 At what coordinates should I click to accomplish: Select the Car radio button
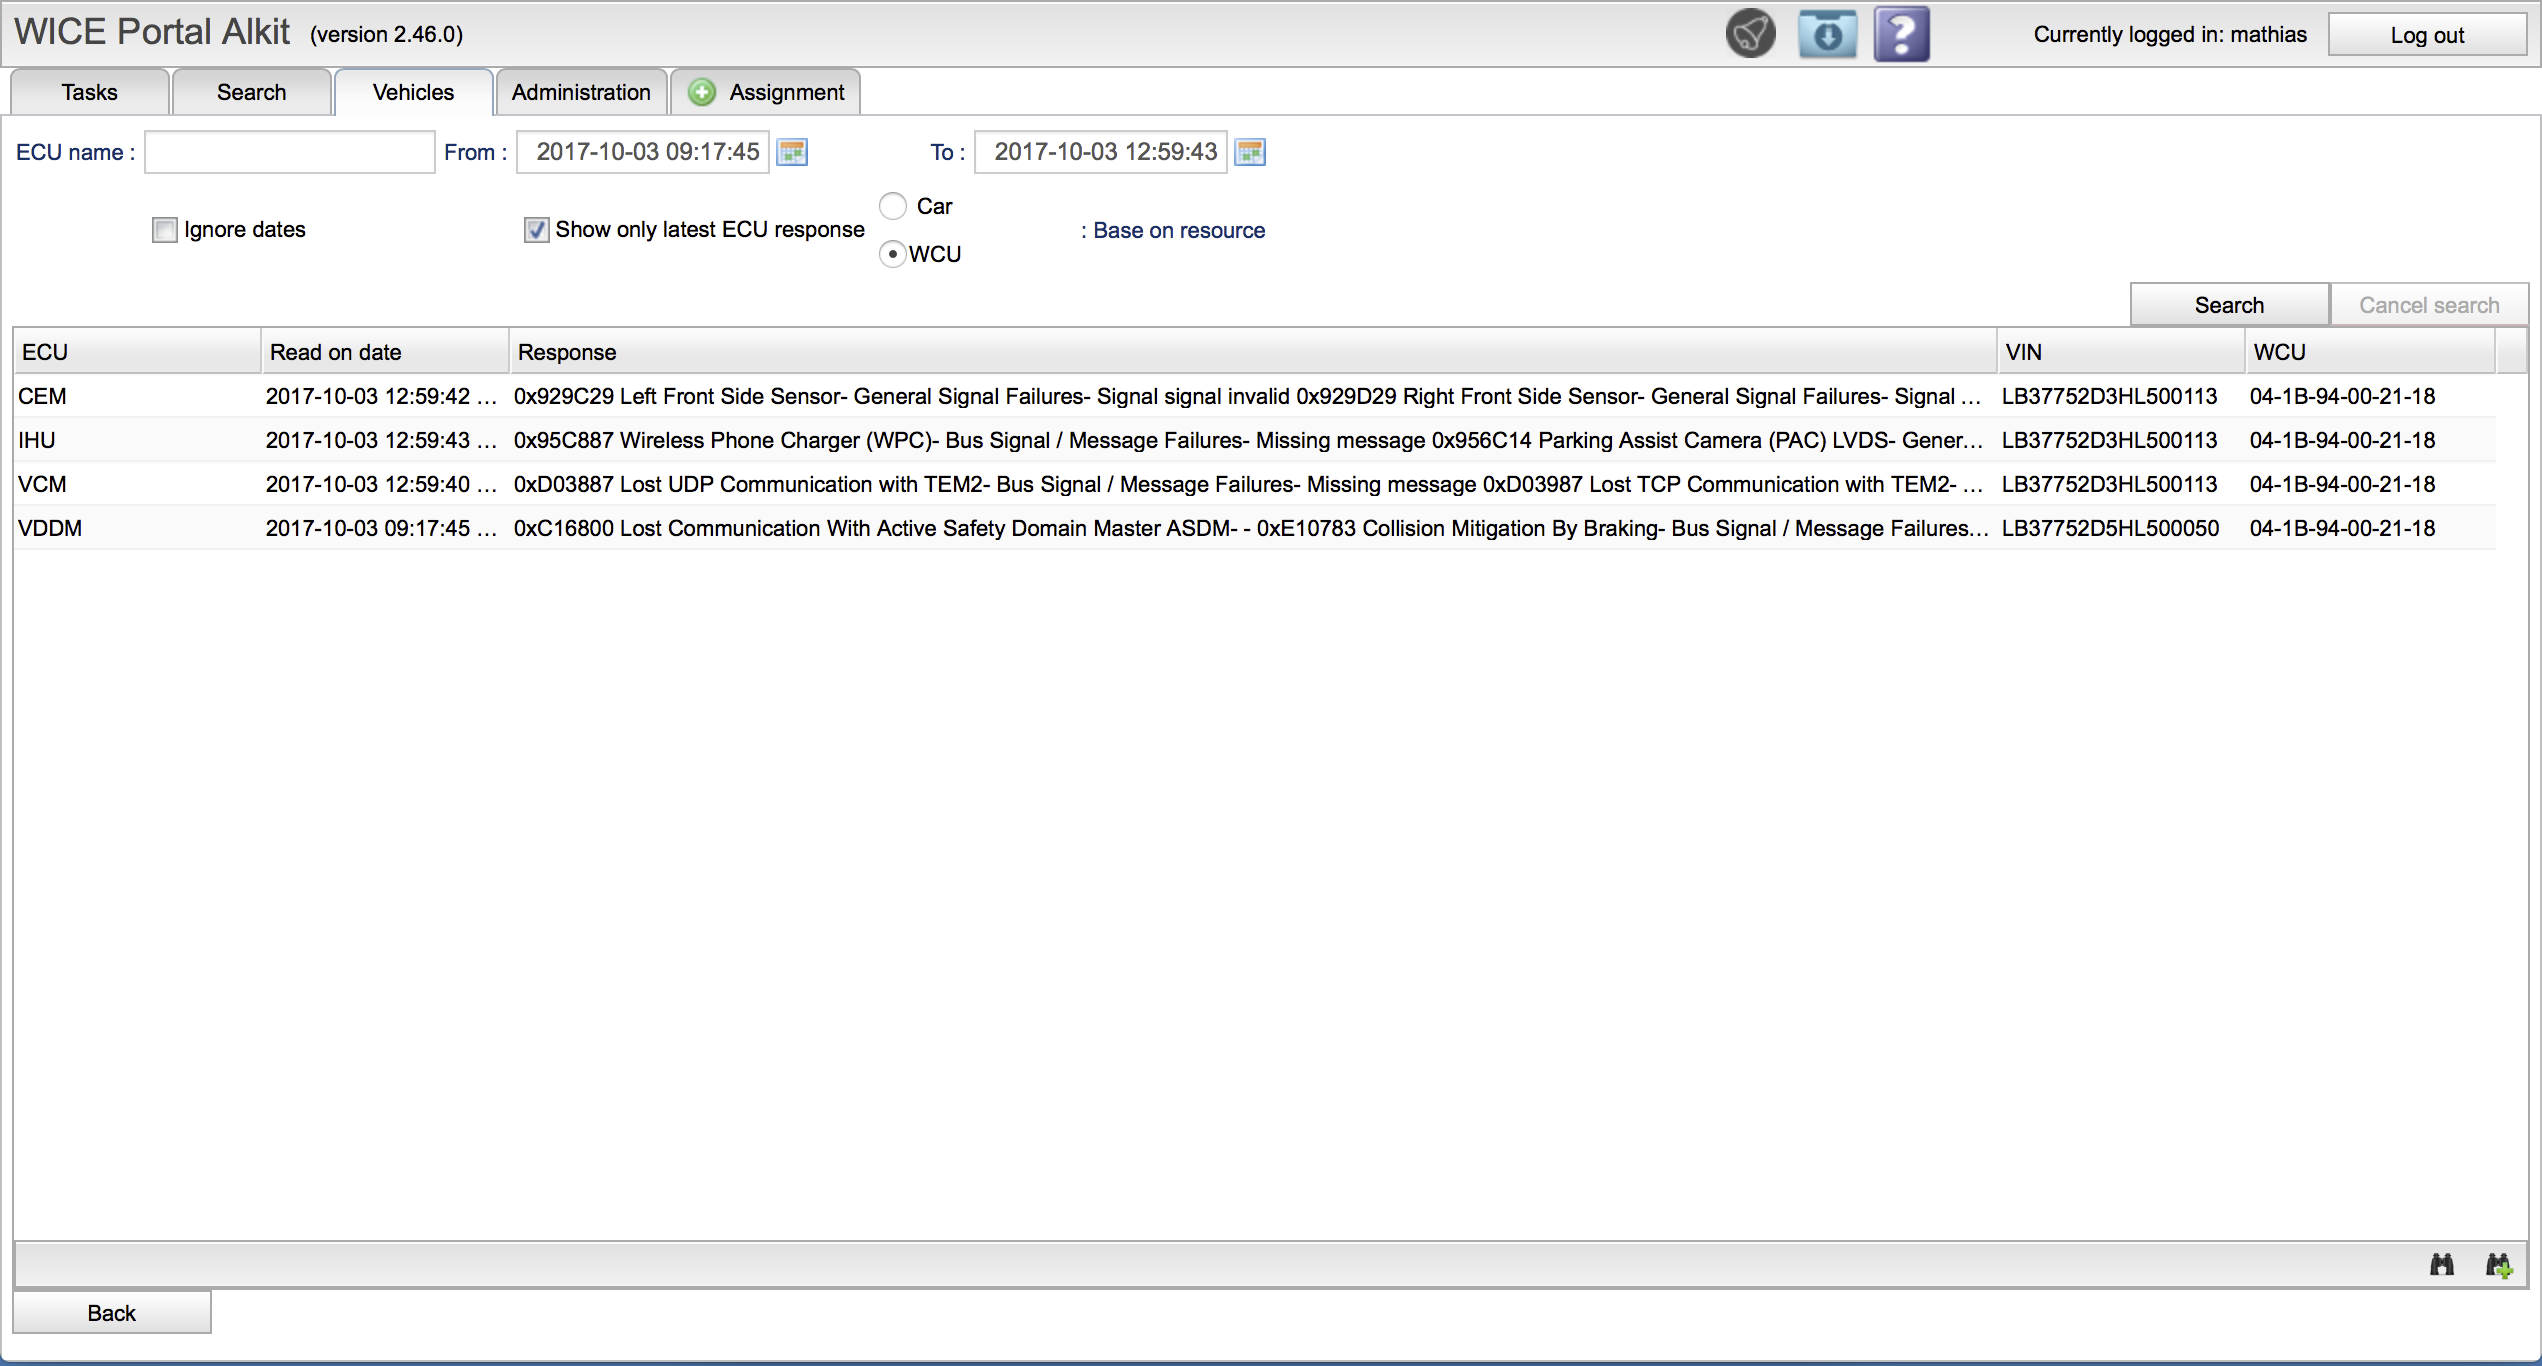893,206
